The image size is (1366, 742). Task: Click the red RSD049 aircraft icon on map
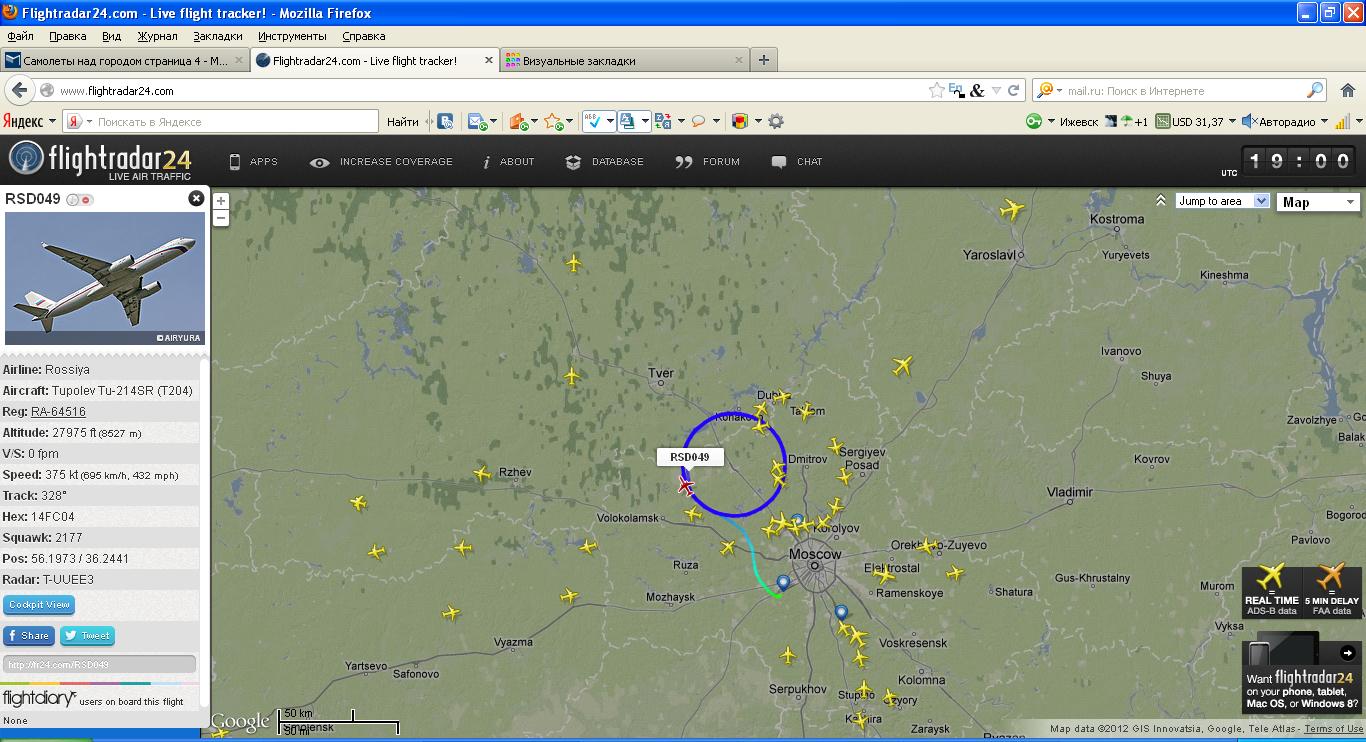click(x=686, y=486)
